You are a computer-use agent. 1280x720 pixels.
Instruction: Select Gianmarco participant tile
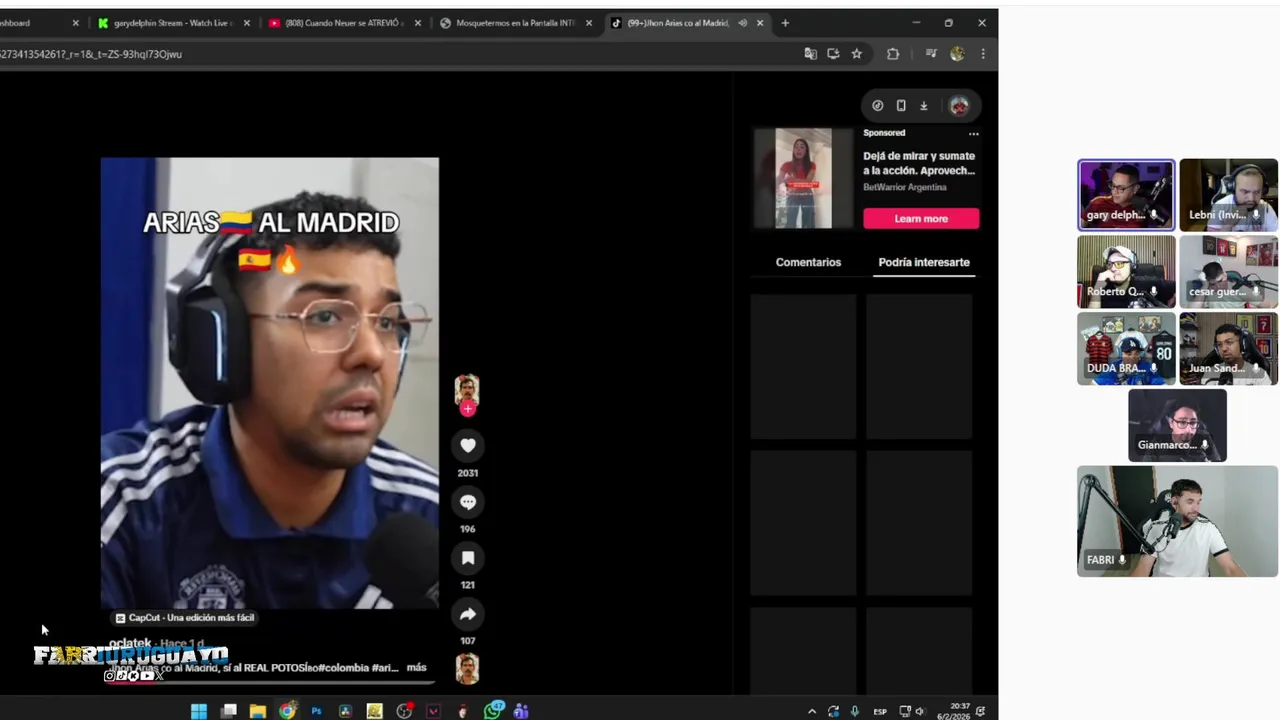click(x=1177, y=425)
